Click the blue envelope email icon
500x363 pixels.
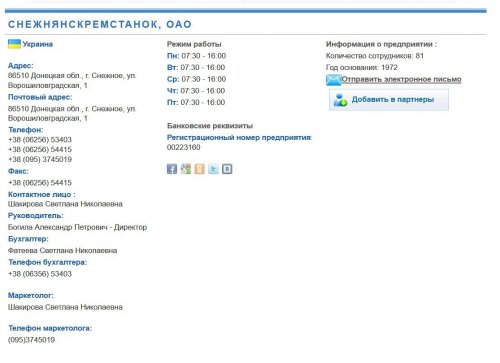[333, 80]
